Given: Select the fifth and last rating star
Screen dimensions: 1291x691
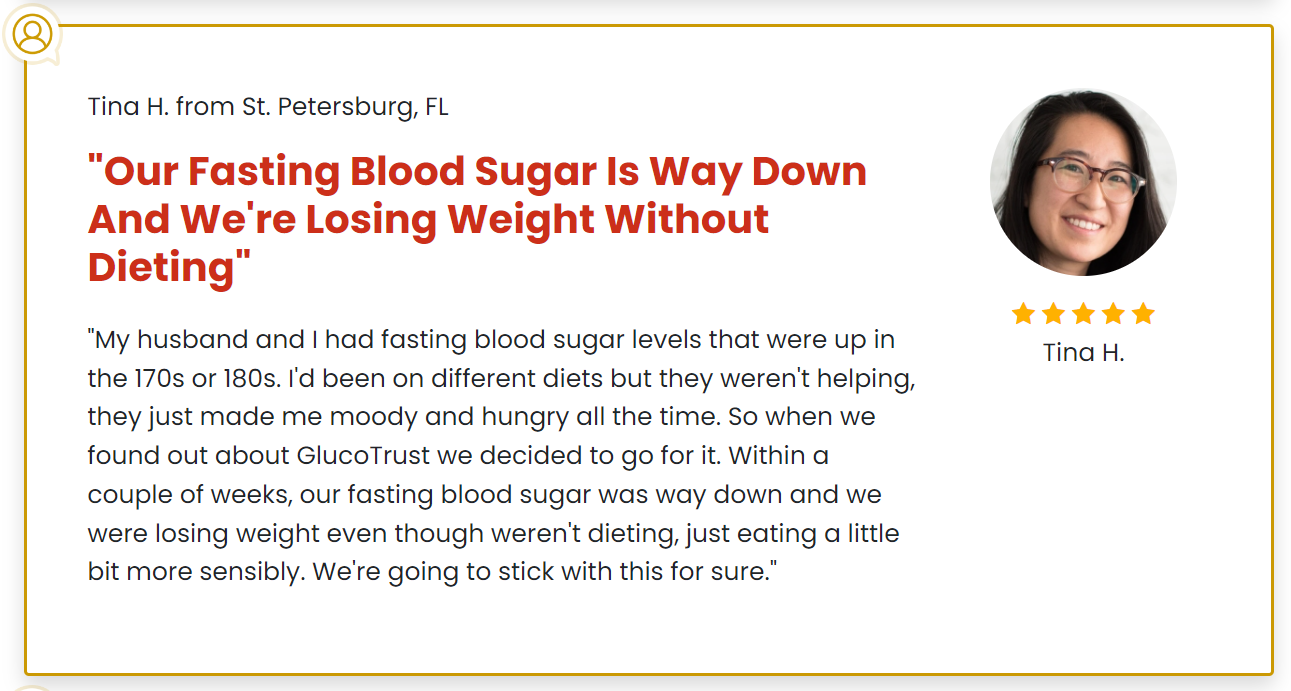Looking at the screenshot, I should (x=1143, y=314).
